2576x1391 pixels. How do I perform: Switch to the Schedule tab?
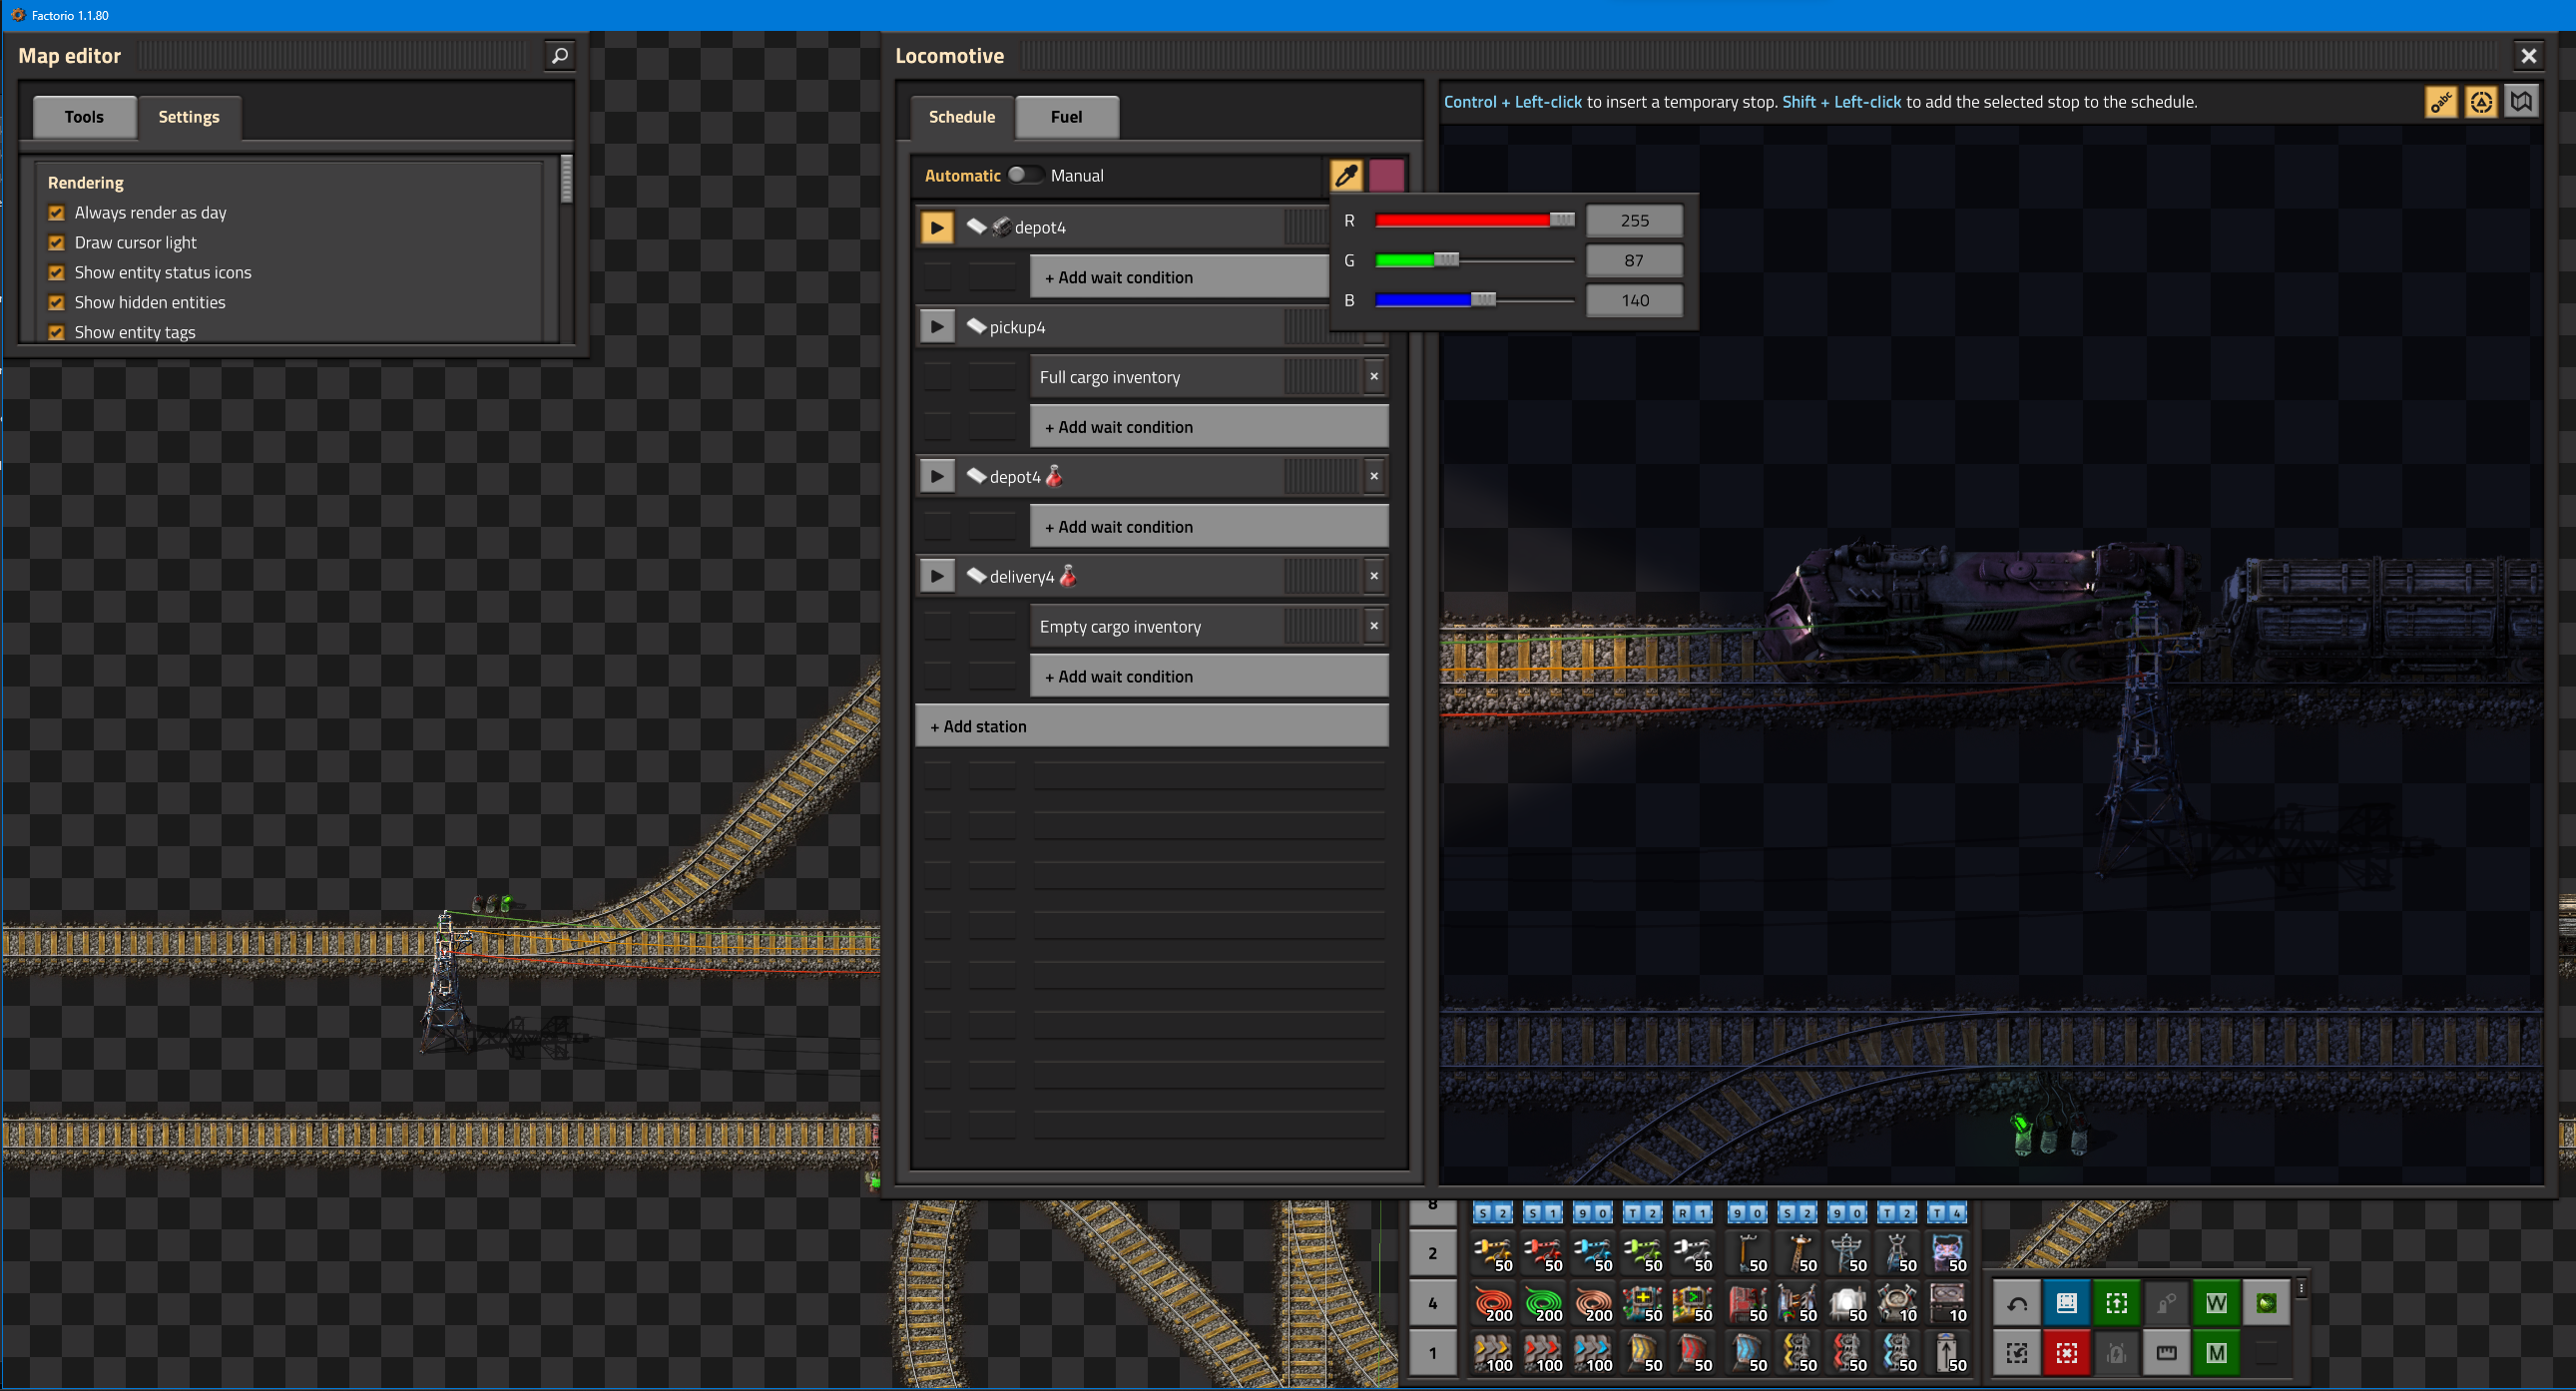pyautogui.click(x=962, y=117)
